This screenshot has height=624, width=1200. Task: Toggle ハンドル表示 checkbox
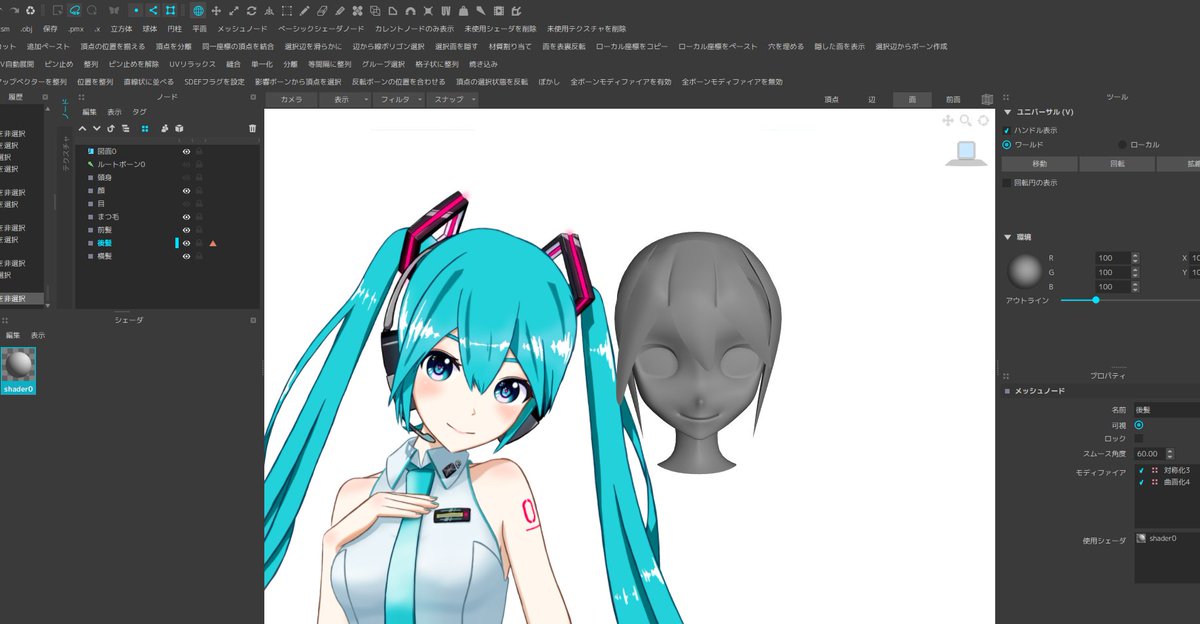(x=1006, y=130)
